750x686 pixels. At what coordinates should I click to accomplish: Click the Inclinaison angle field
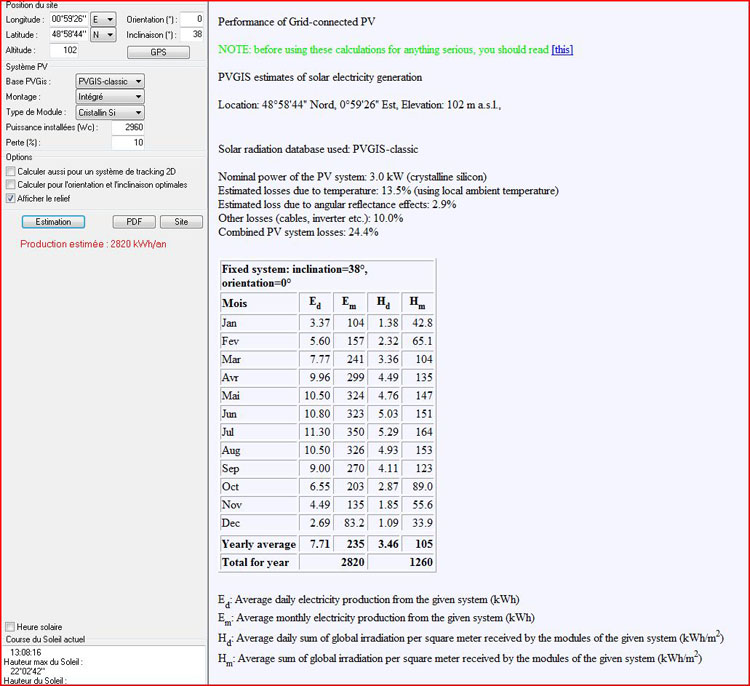point(192,35)
